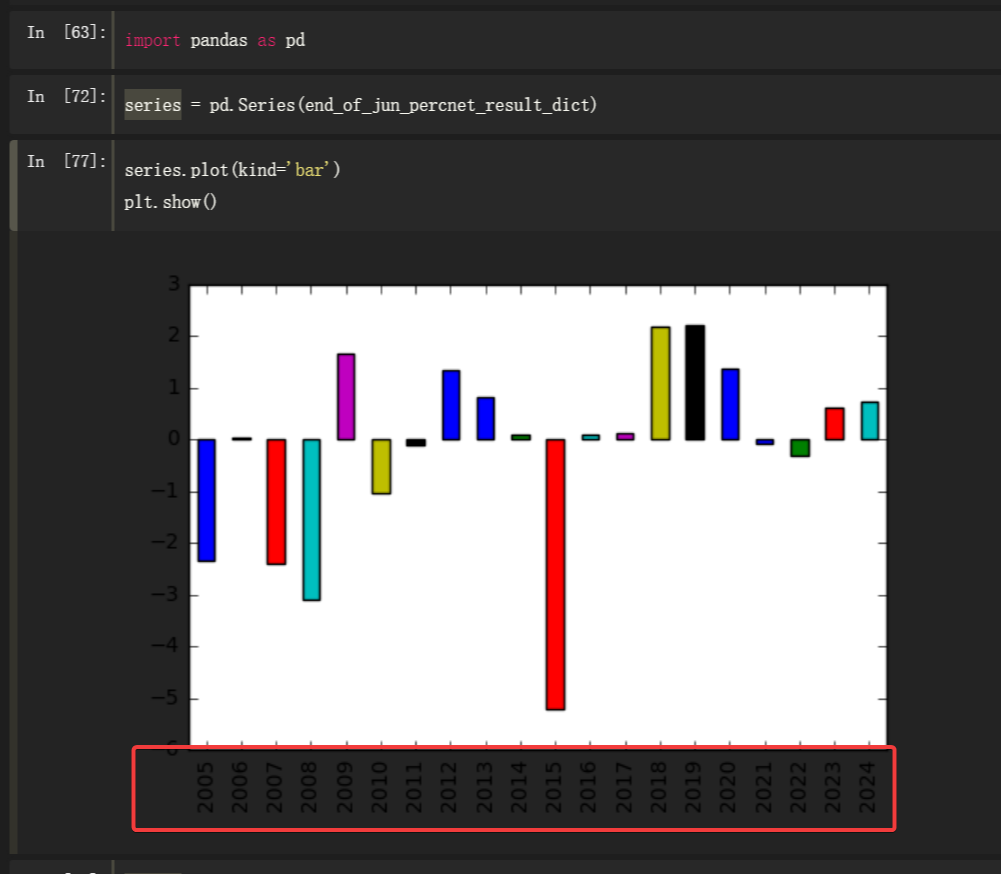Click the blue 2013 bar
The width and height of the screenshot is (1001, 874).
(486, 419)
